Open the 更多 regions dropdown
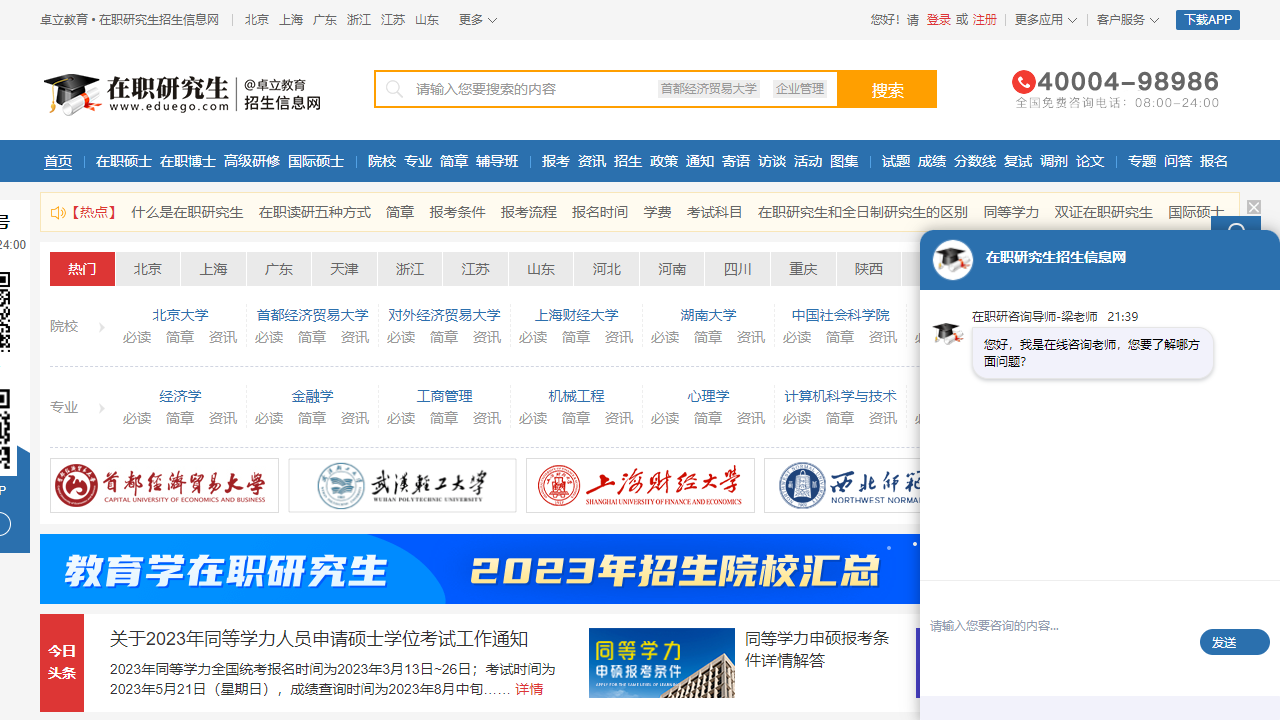Screen dimensions: 1280x720 (x=477, y=20)
